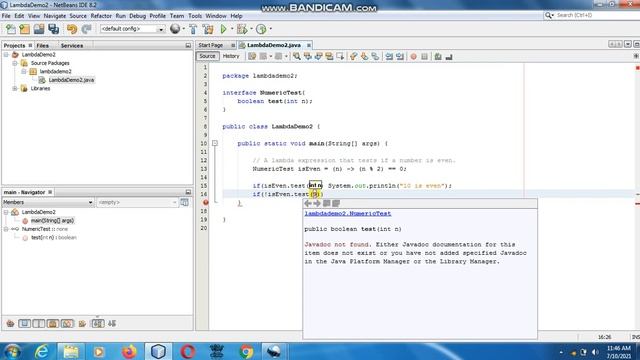Click the Clean and Build icon
640x360 pixels.
208,29
